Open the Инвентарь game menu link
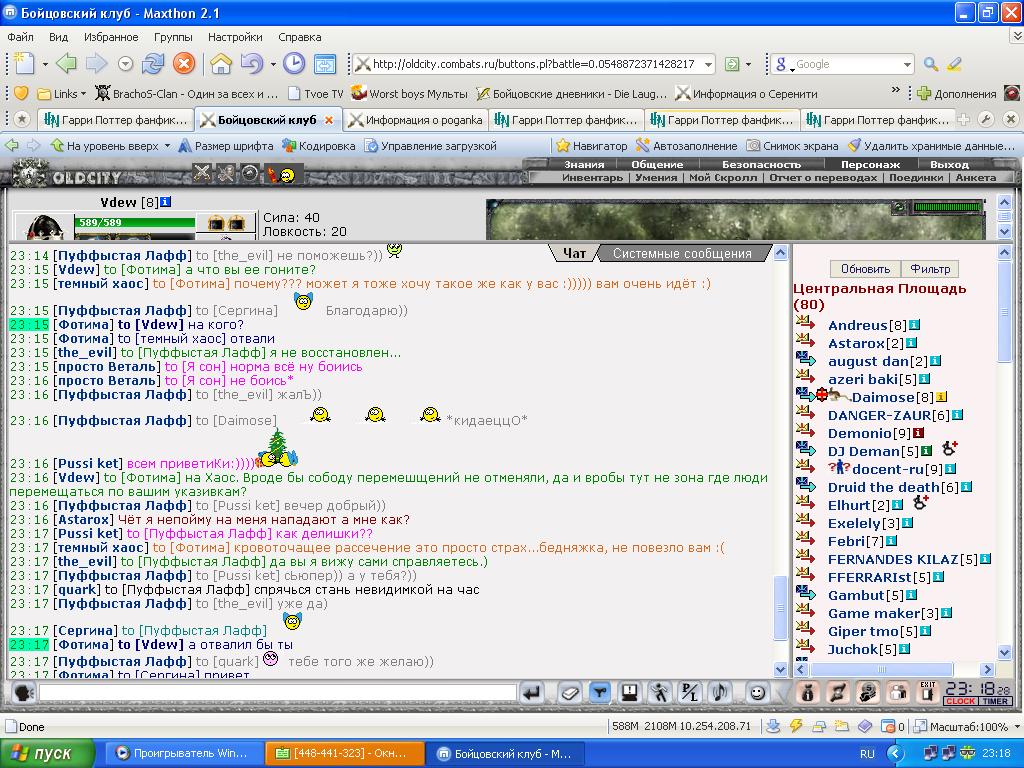The width and height of the screenshot is (1024, 768). pos(592,177)
